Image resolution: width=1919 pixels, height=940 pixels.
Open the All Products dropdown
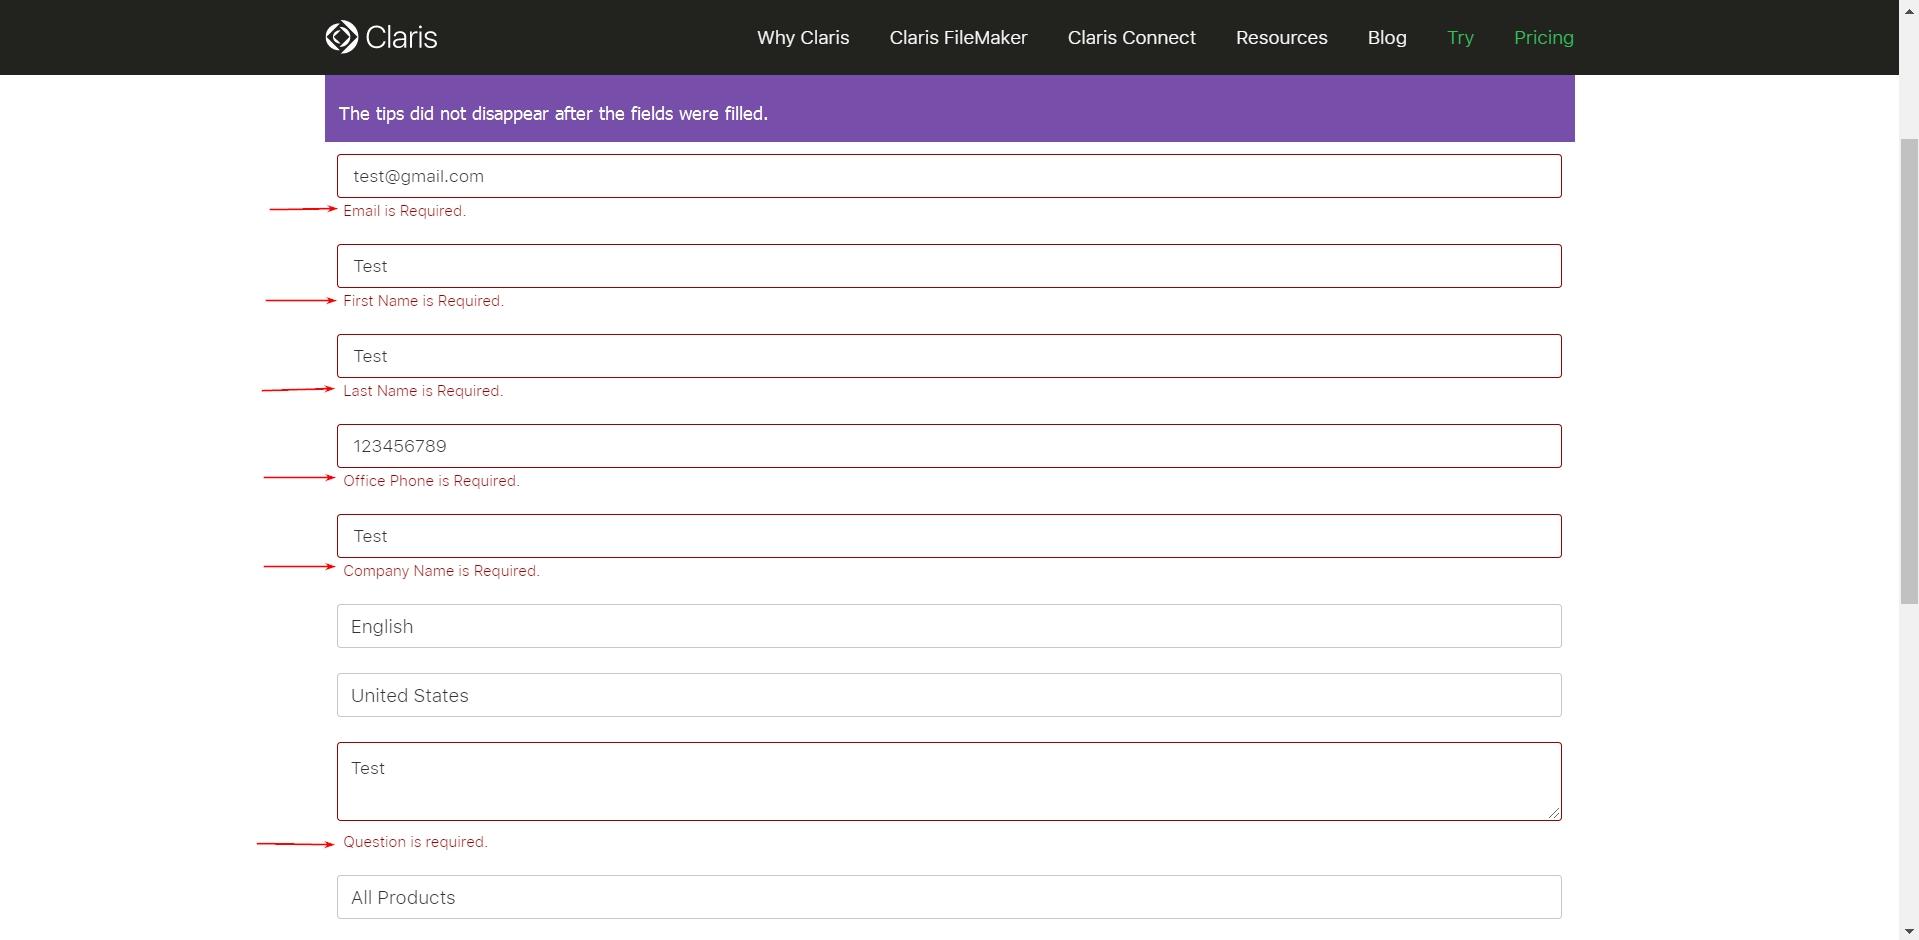pos(949,897)
